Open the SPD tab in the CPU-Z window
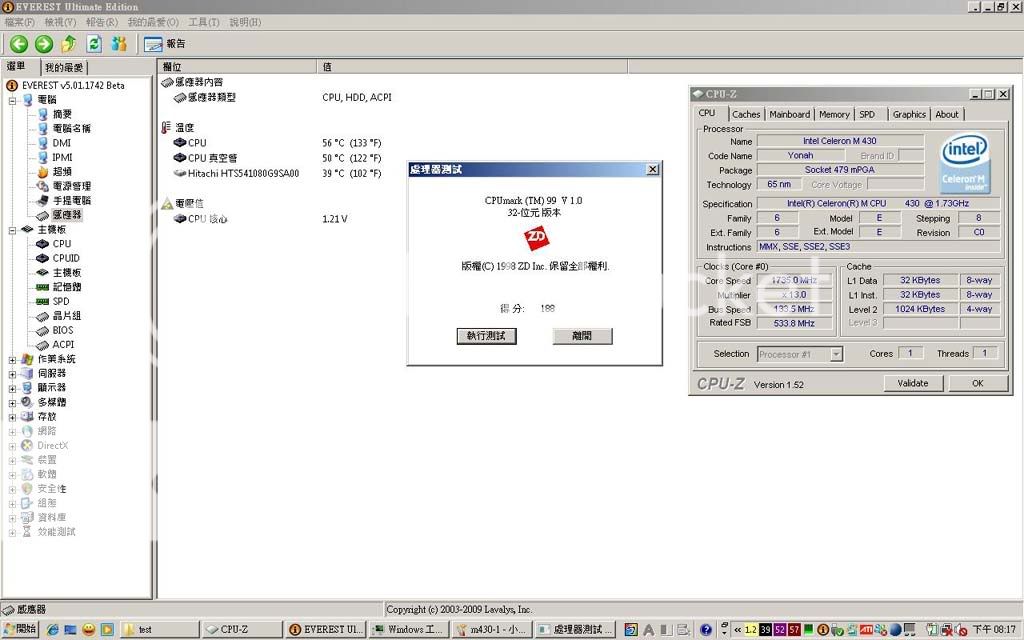The height and width of the screenshot is (640, 1024). coord(867,114)
